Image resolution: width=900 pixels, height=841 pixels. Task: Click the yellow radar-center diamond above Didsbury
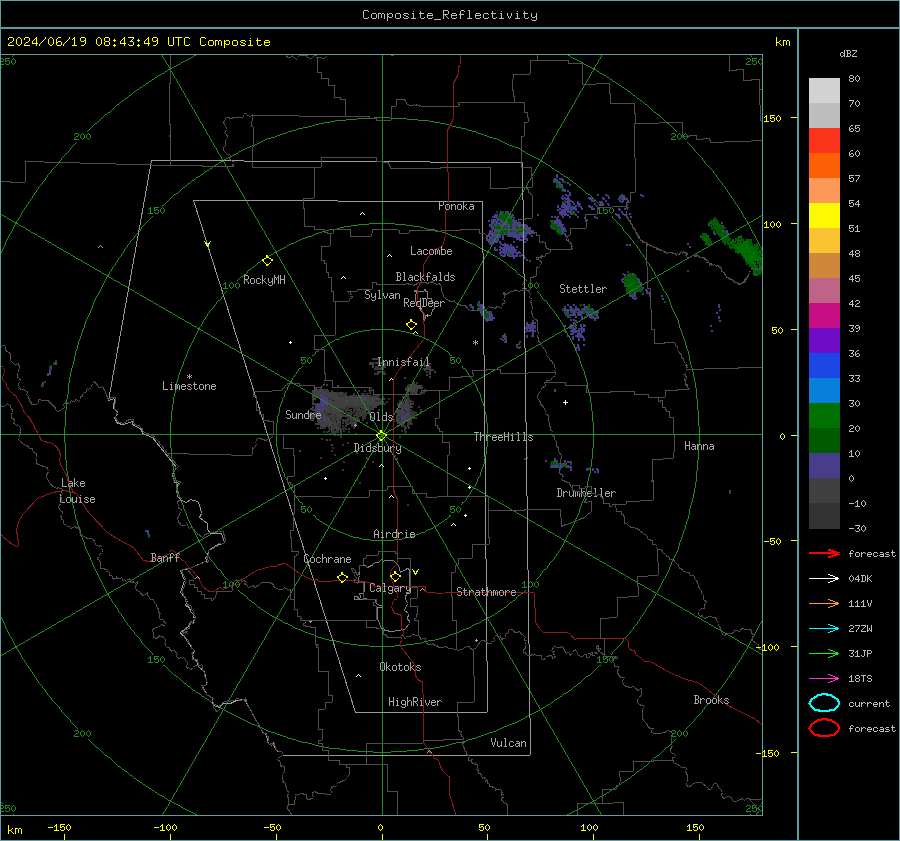tap(381, 436)
